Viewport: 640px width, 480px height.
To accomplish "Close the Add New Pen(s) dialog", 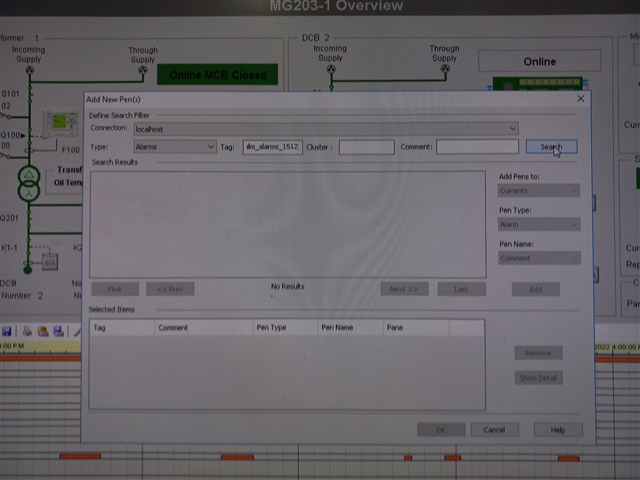I will click(580, 99).
